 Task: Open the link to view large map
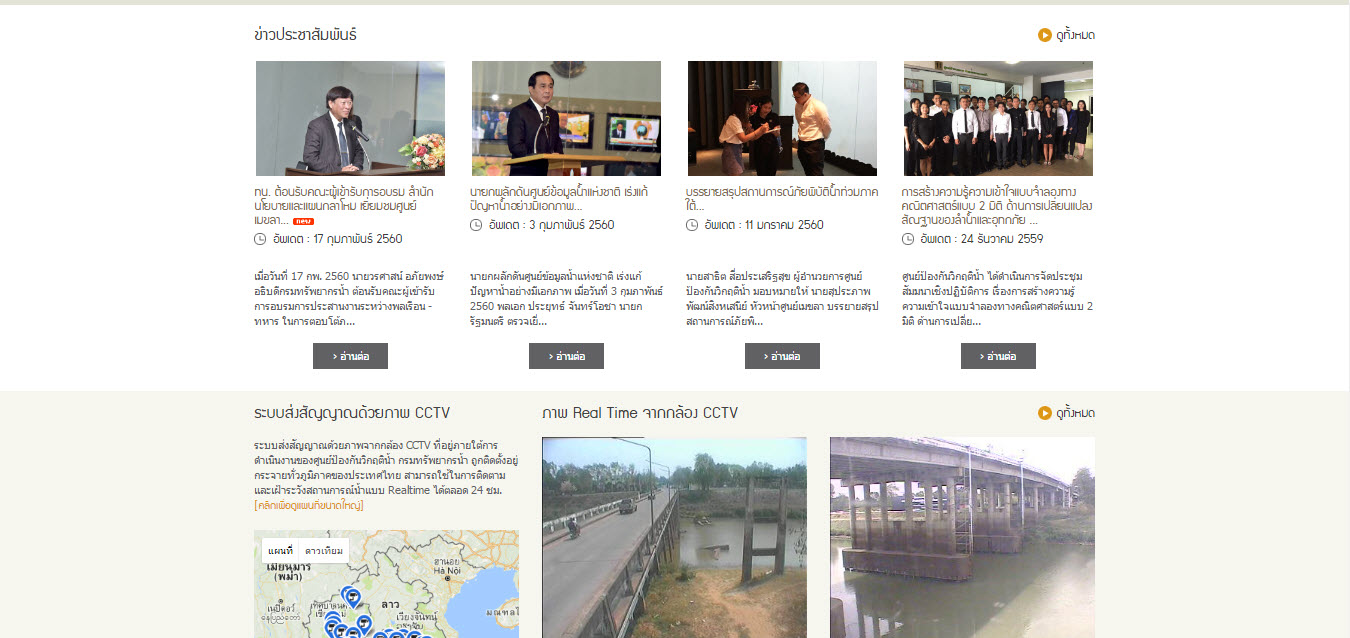click(x=309, y=505)
